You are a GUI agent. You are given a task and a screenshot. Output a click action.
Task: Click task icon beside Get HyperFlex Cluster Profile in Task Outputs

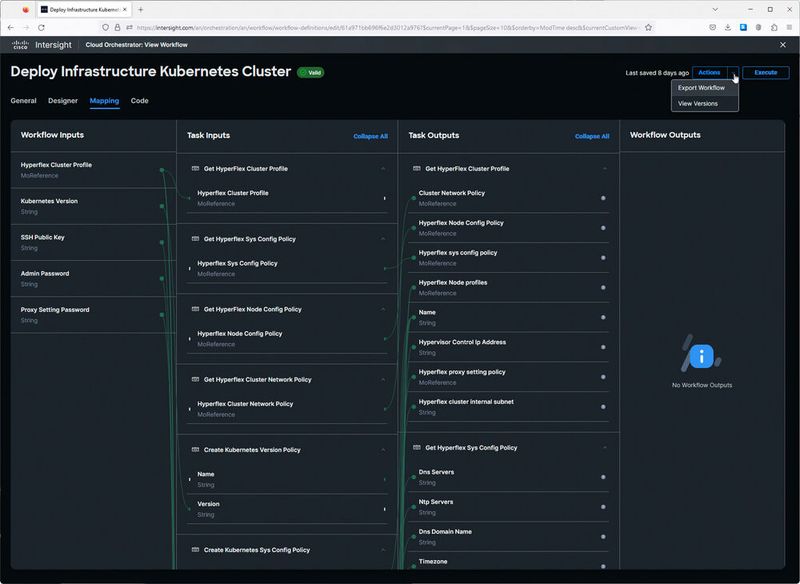416,168
